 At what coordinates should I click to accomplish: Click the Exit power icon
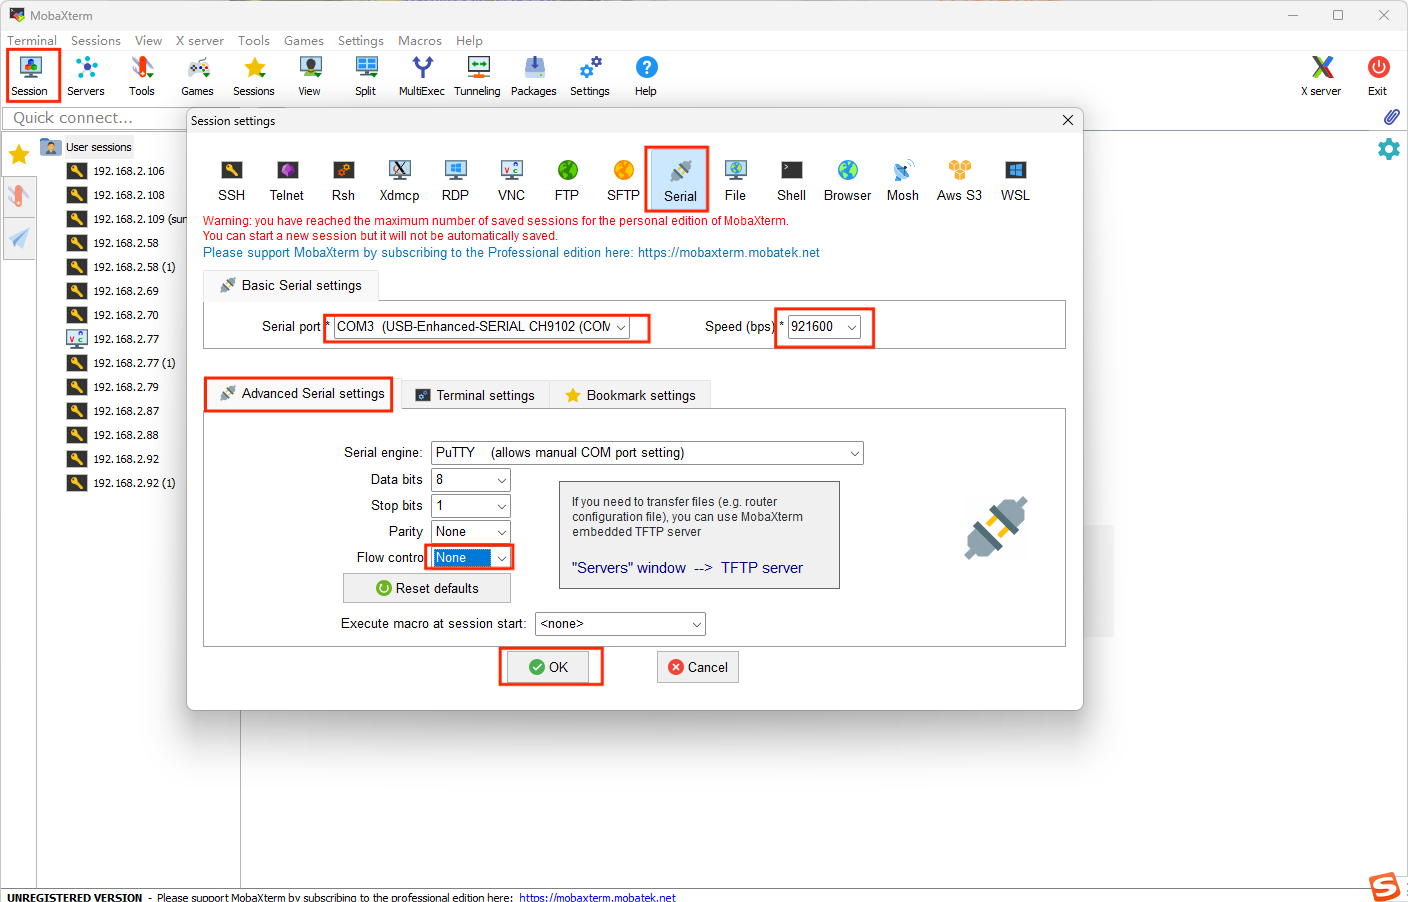tap(1378, 76)
